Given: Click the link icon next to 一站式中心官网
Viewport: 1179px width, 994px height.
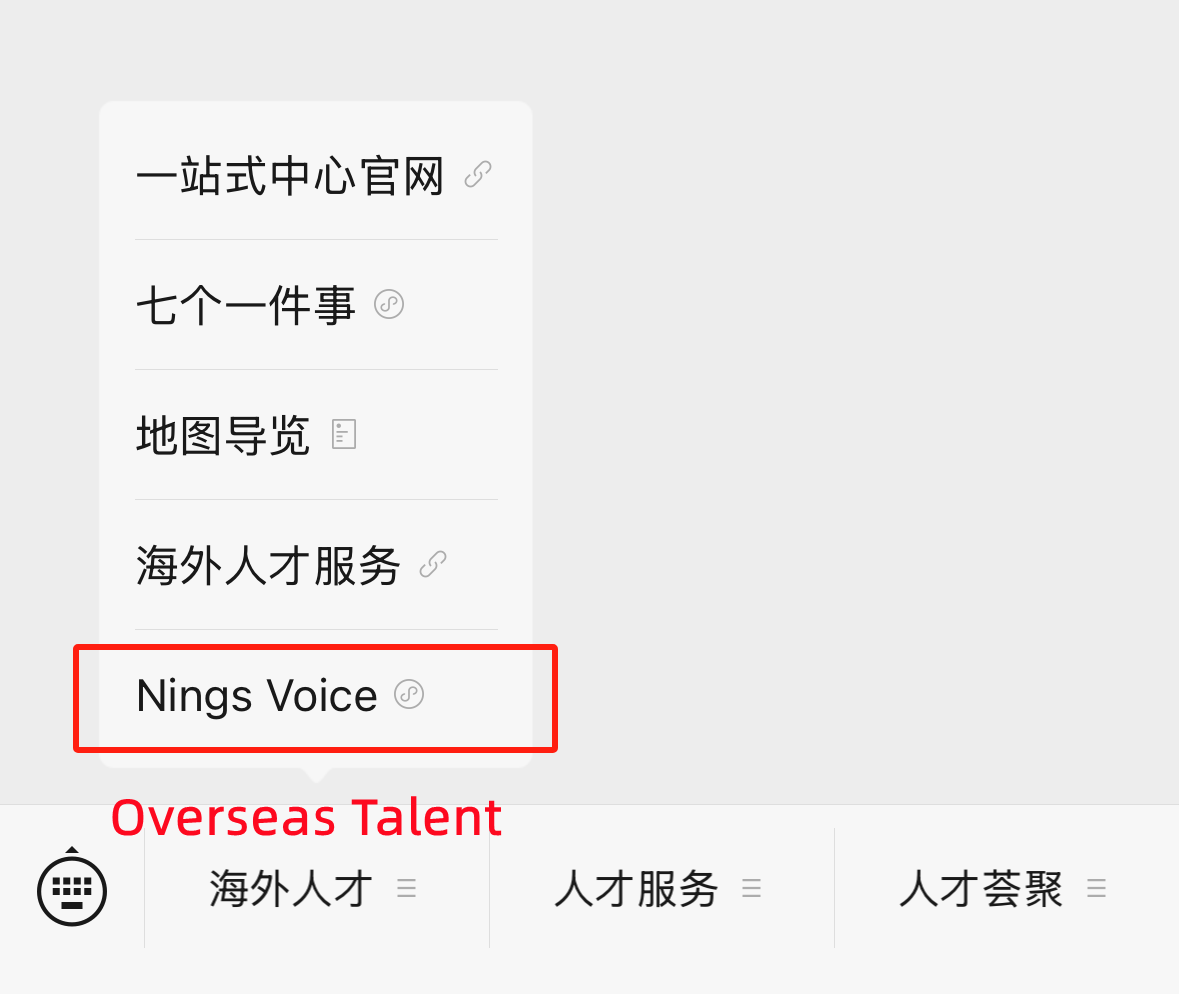Looking at the screenshot, I should coord(479,175).
